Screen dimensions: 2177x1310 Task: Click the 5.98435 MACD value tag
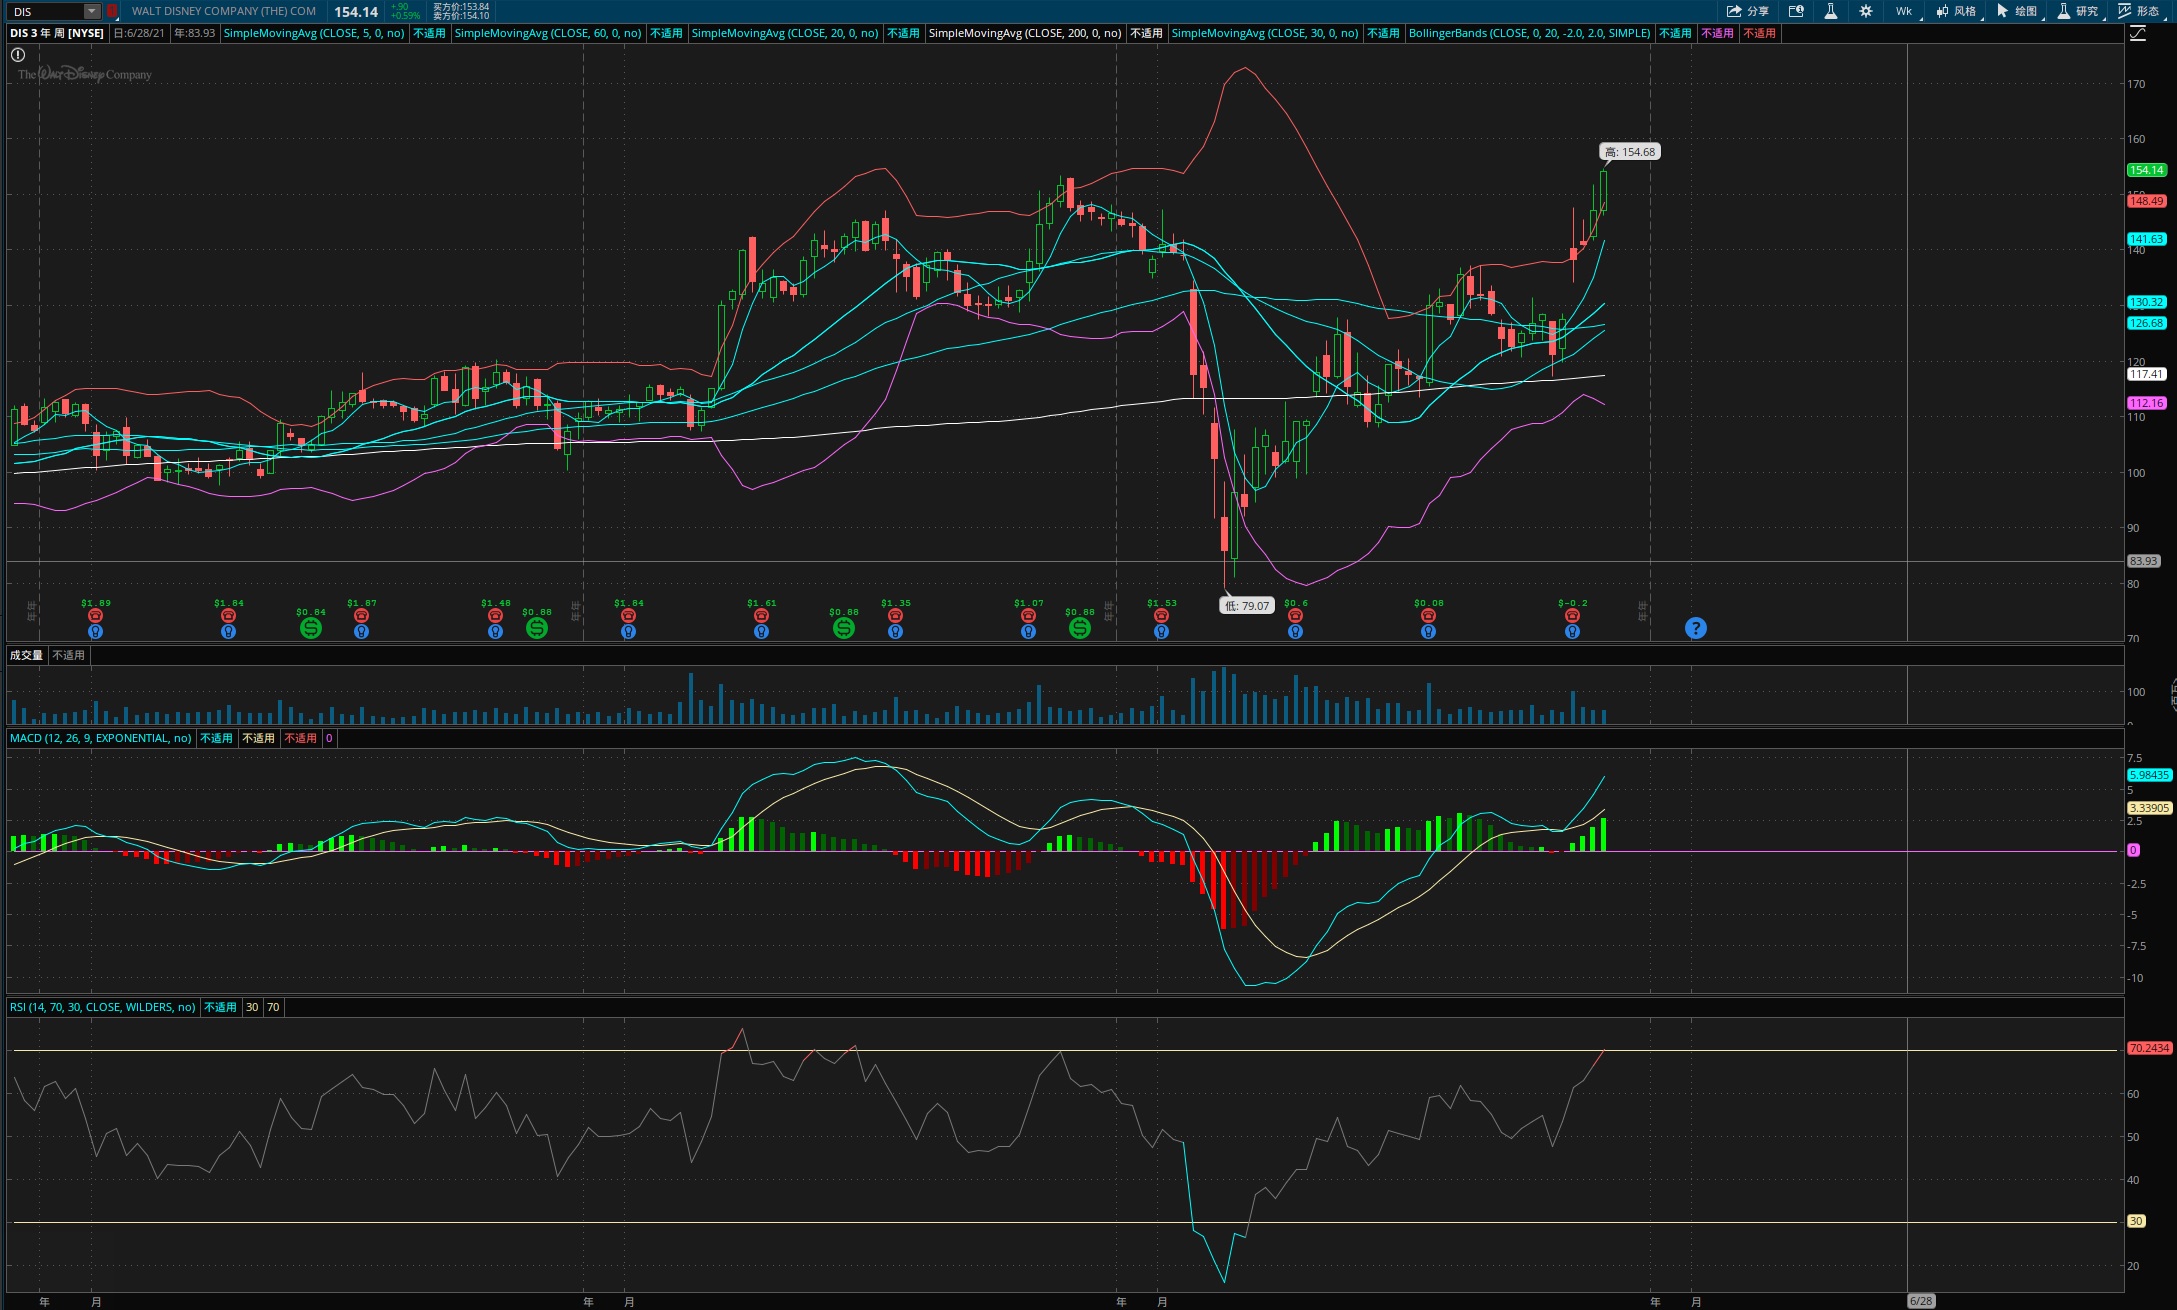(x=2149, y=775)
